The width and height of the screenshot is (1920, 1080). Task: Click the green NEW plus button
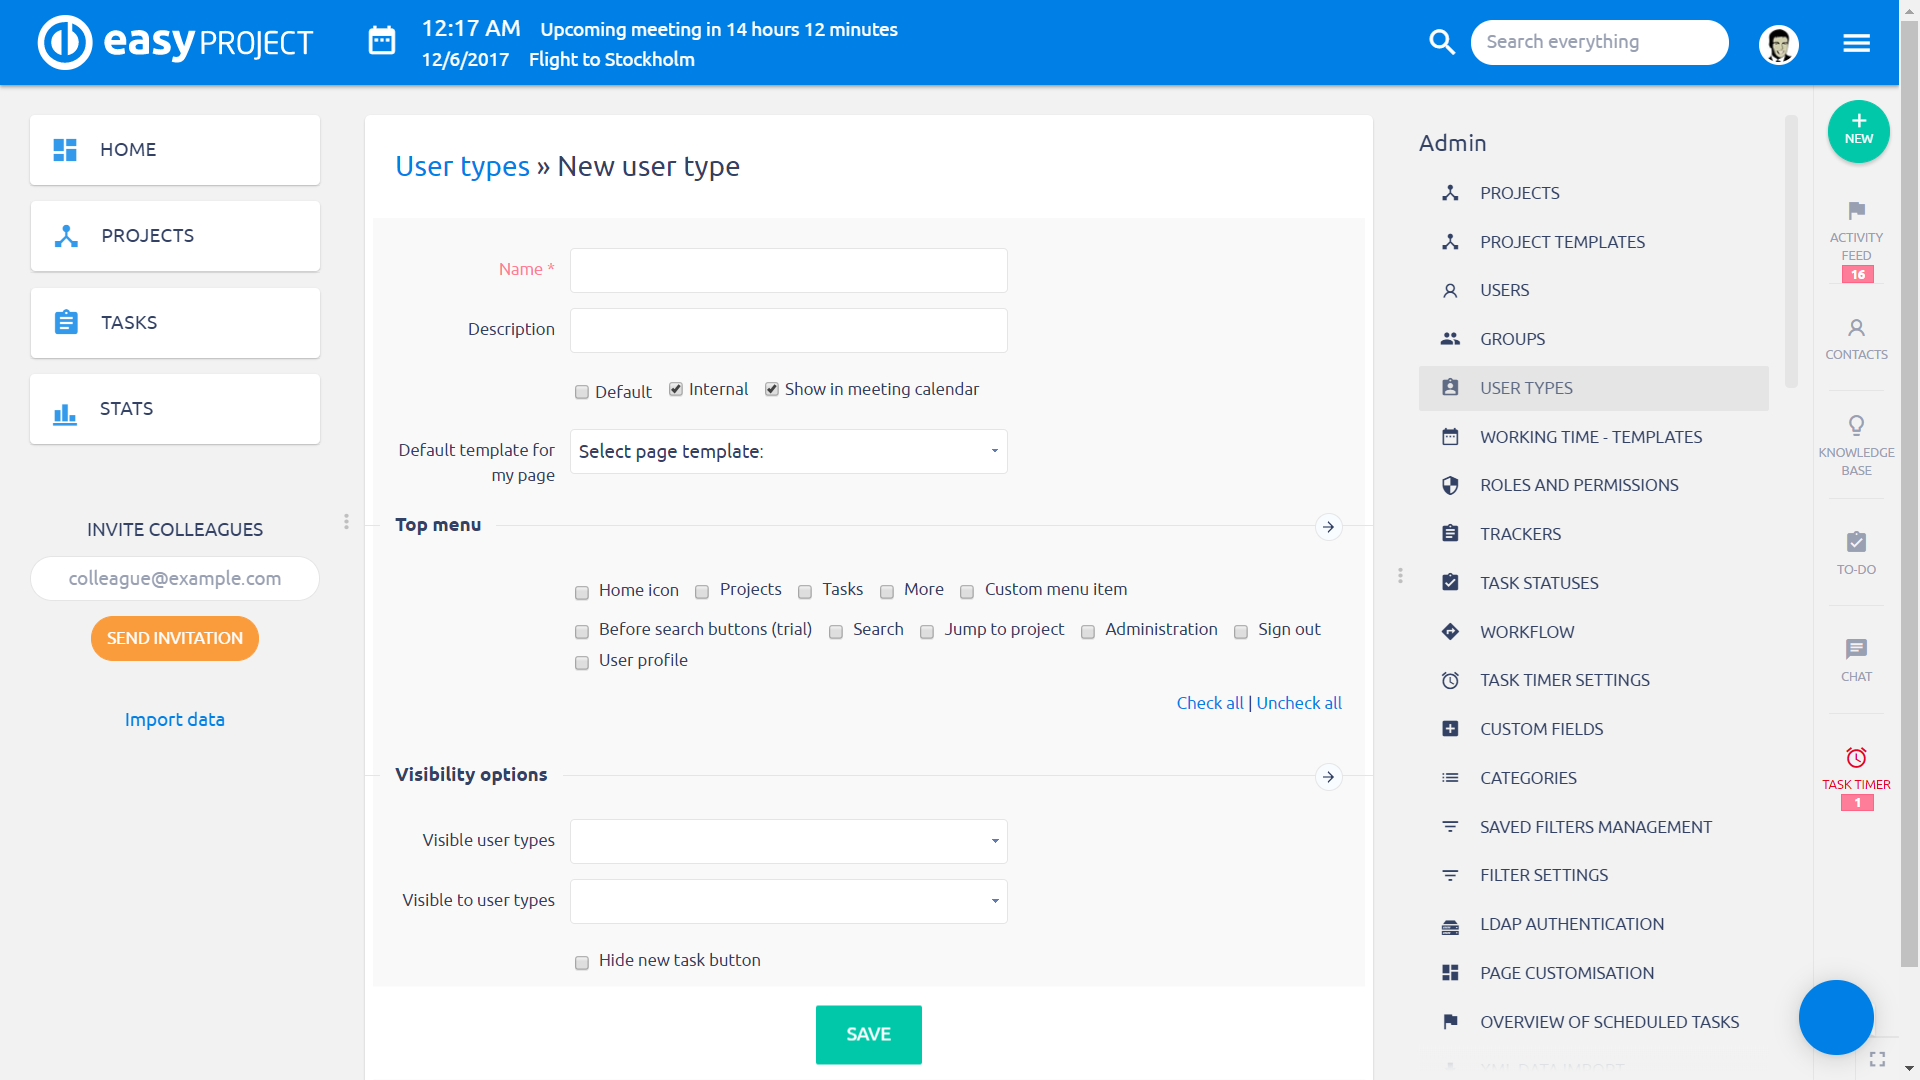click(x=1858, y=131)
